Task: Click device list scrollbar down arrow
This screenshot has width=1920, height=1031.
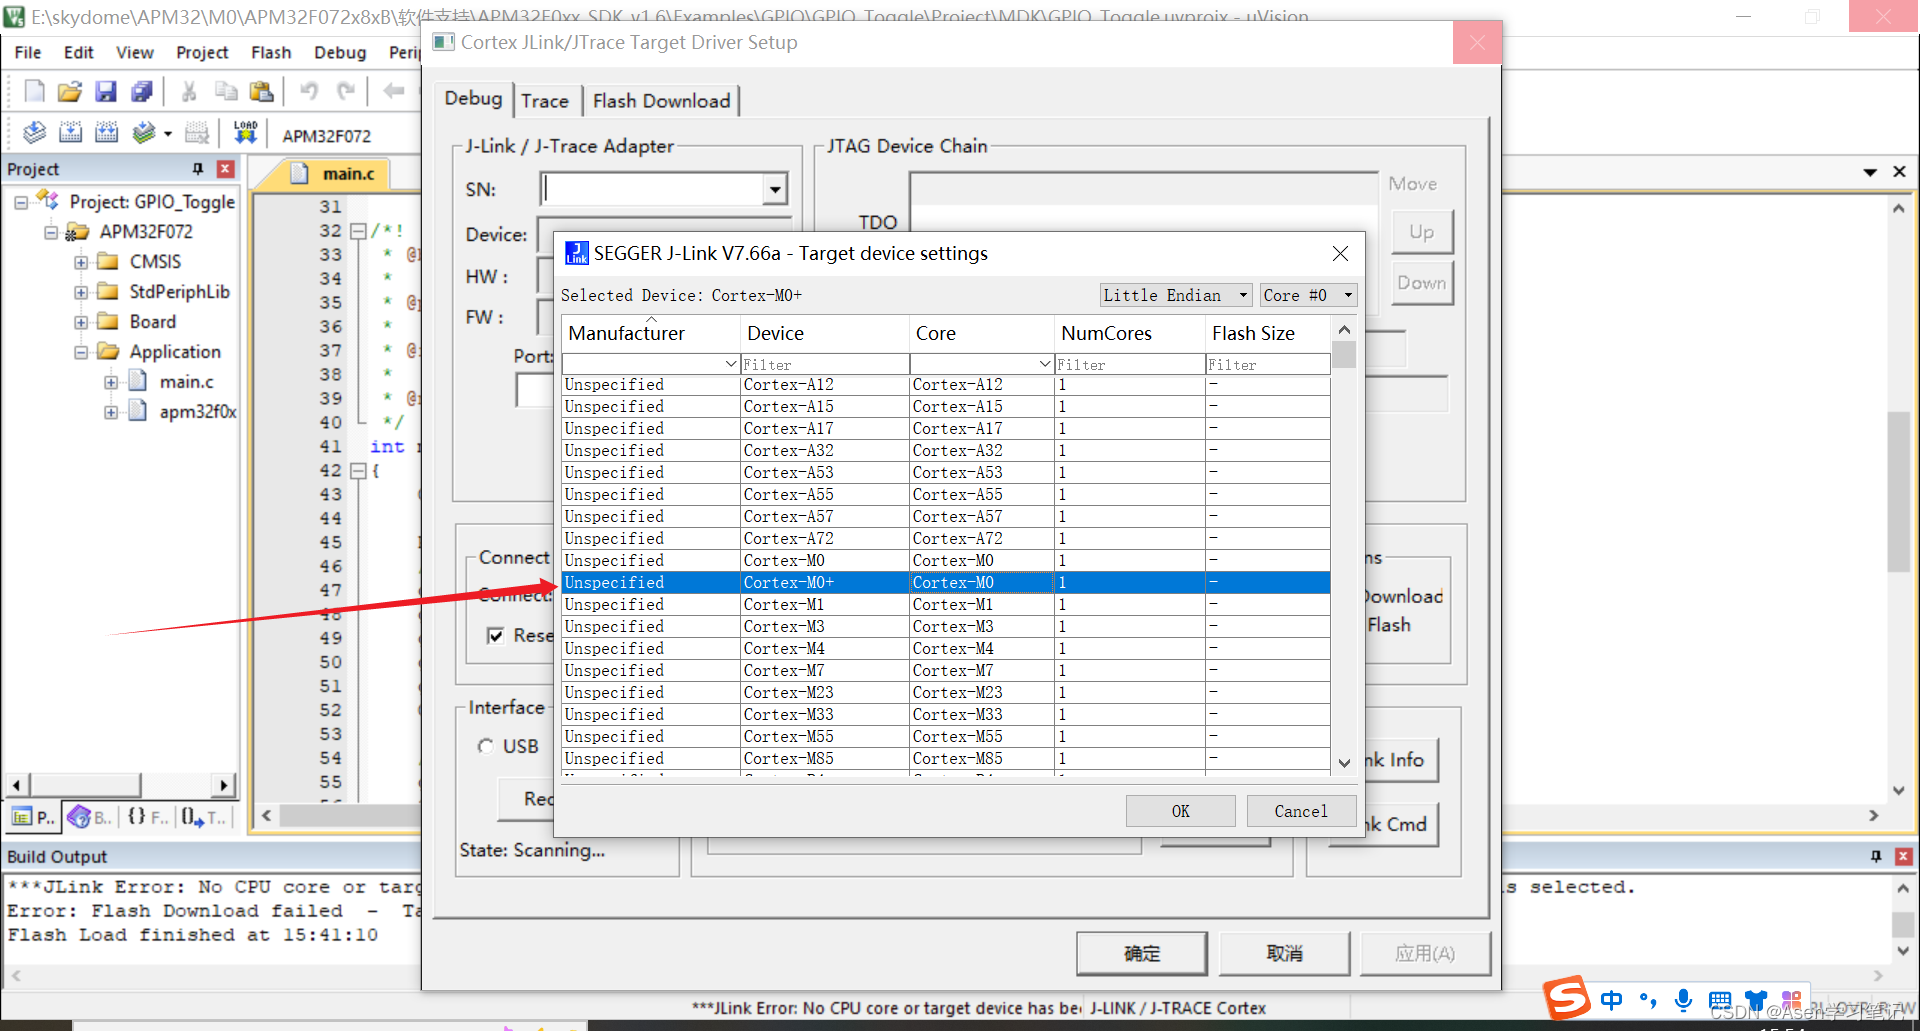Action: 1344,762
